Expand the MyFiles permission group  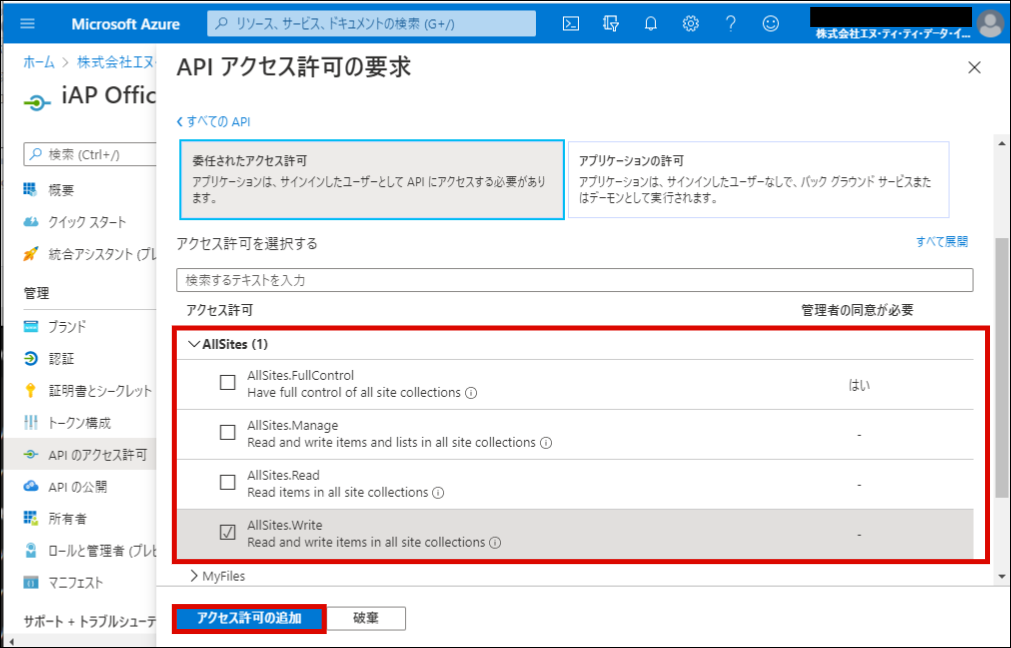[x=193, y=576]
